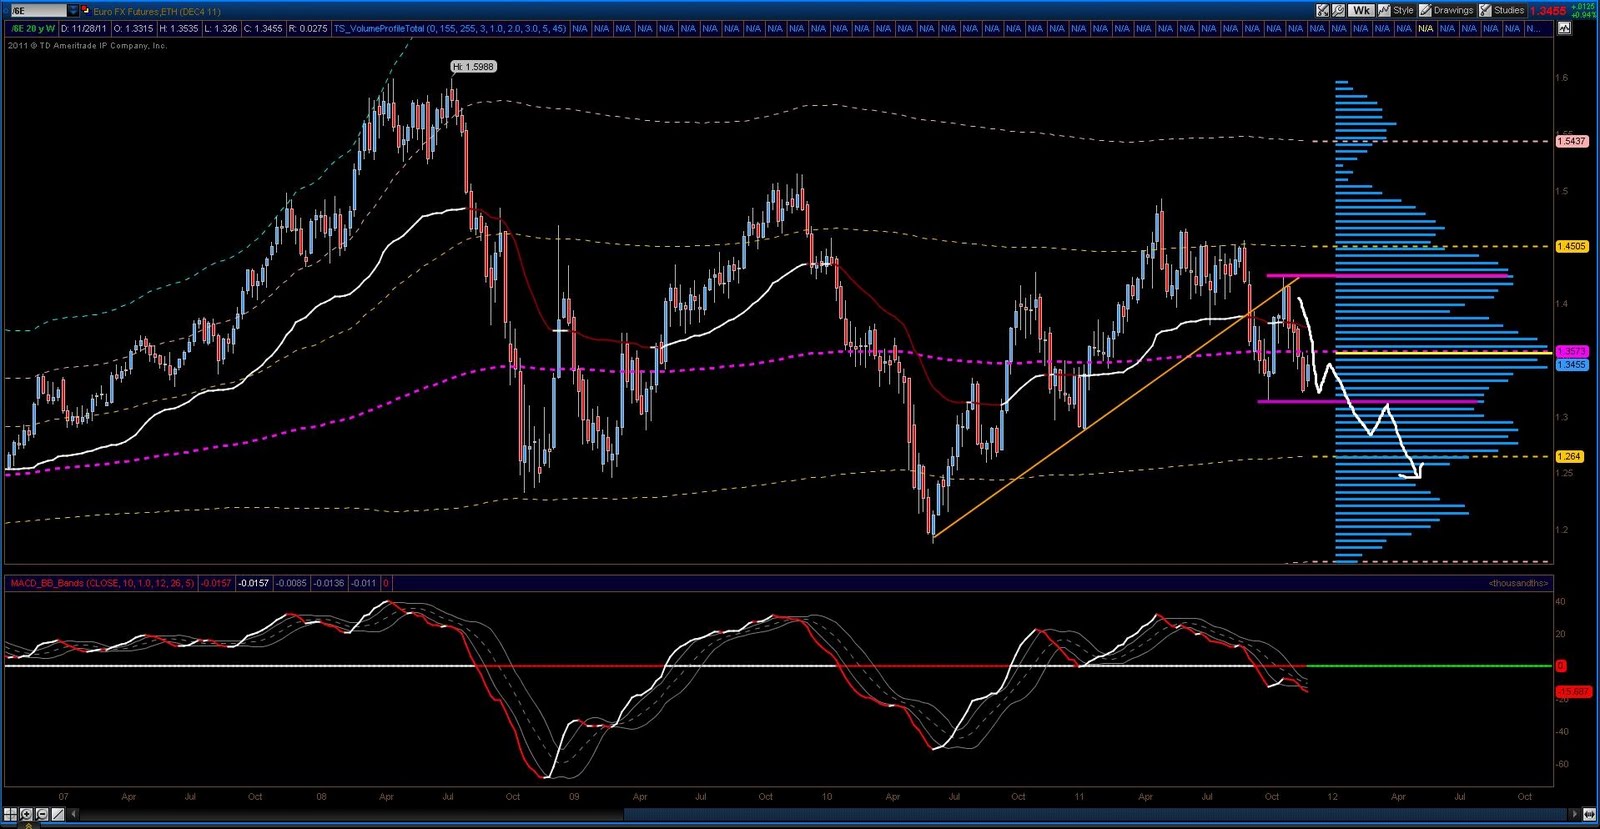Open the chart share/link icon in top toolbar
Screen dimensions: 1600x829
click(x=1322, y=10)
